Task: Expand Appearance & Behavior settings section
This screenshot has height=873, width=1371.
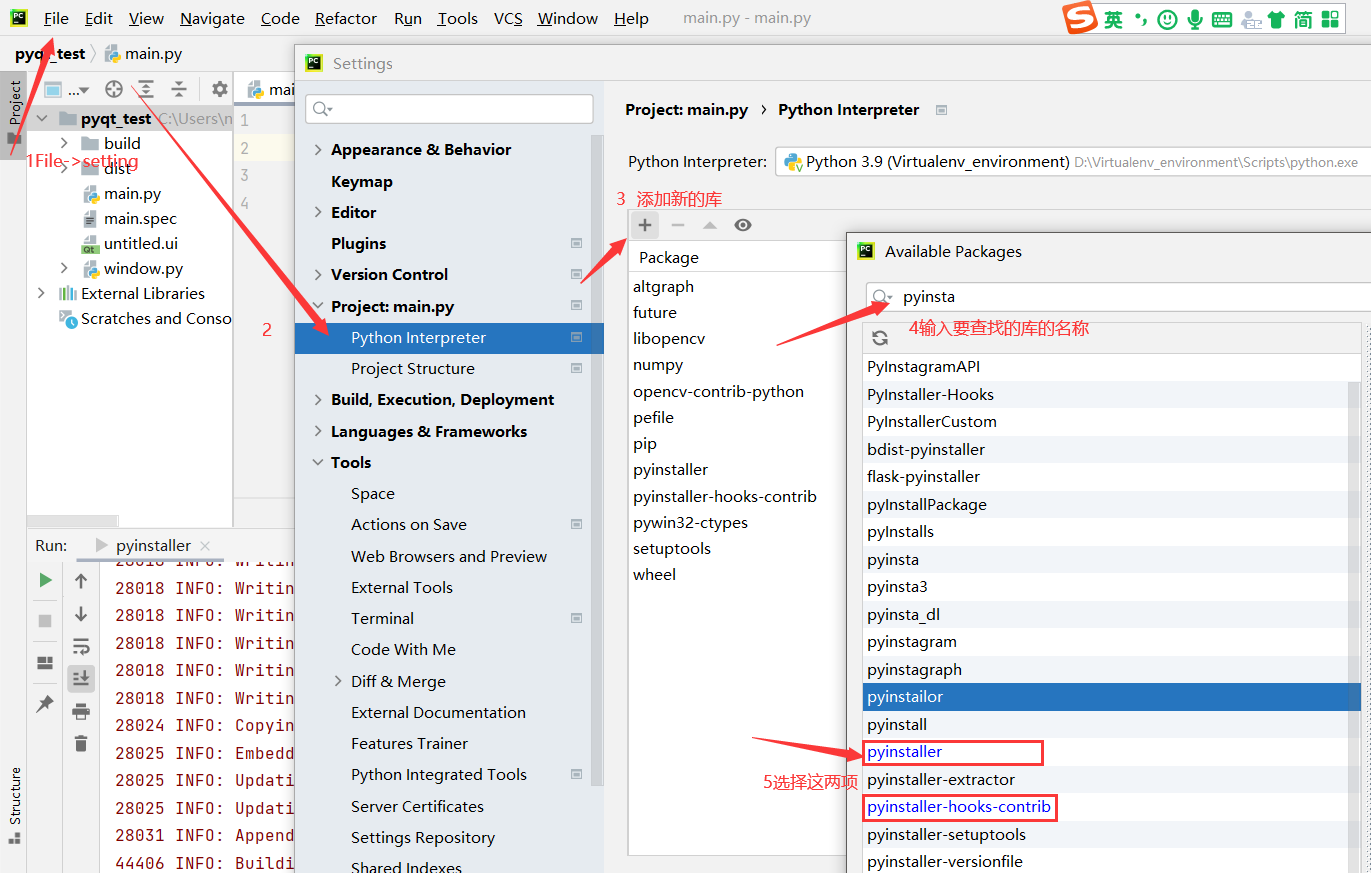Action: (316, 149)
